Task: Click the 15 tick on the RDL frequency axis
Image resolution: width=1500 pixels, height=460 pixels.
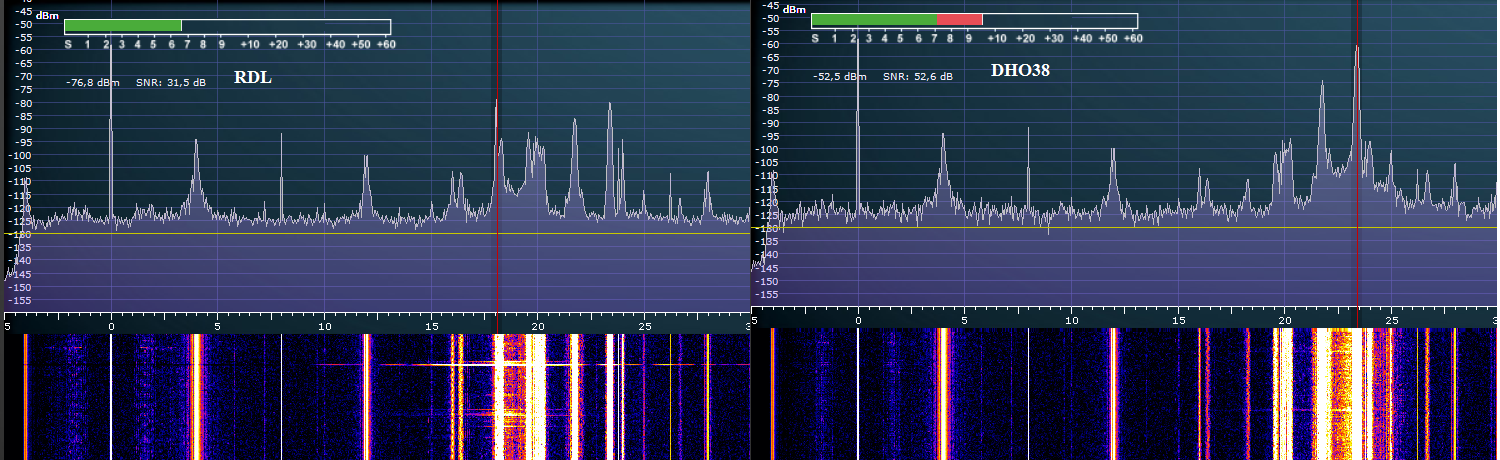Action: click(431, 327)
